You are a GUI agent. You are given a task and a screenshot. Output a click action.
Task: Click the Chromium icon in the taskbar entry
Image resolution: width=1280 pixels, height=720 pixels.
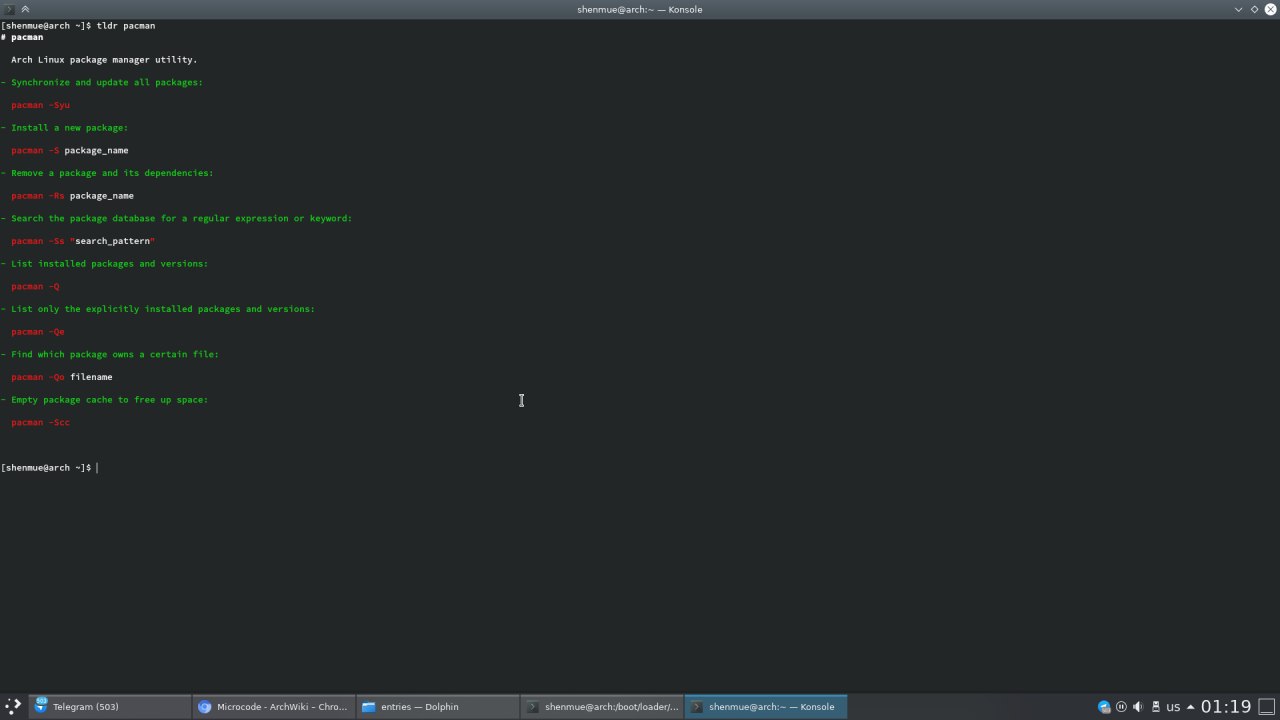205,706
